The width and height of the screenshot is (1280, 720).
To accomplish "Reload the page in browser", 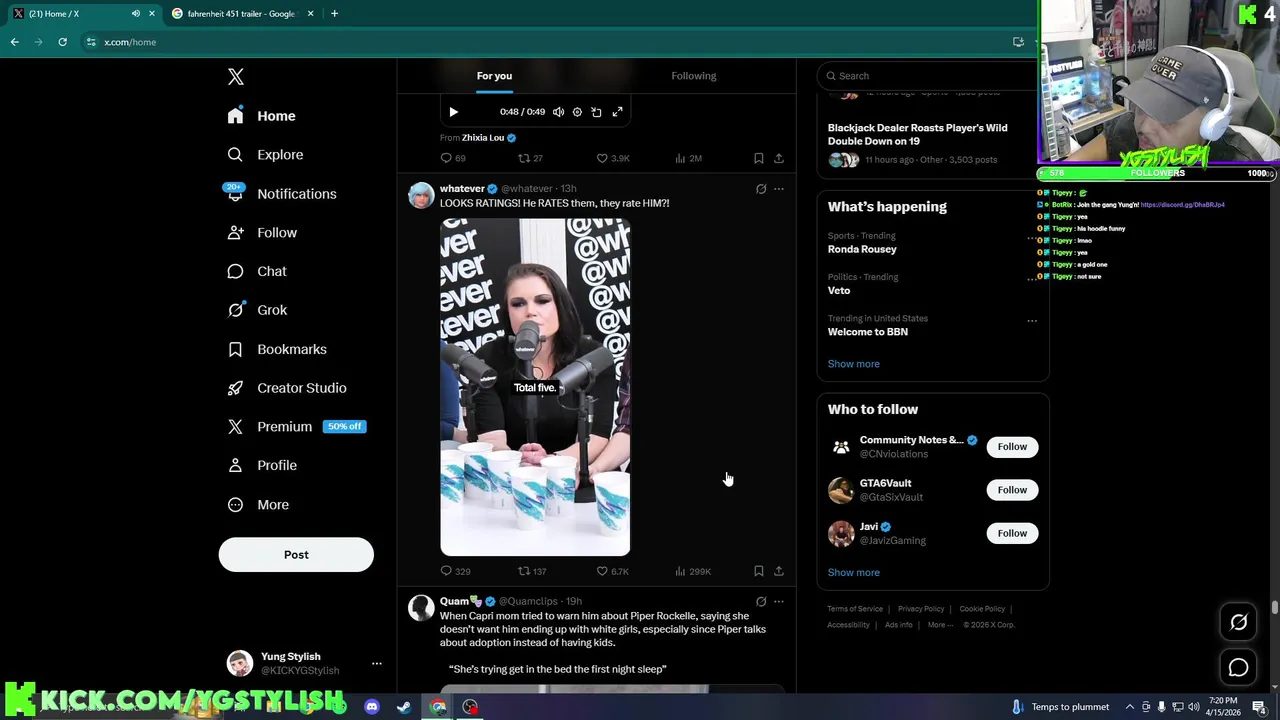I will (x=62, y=42).
